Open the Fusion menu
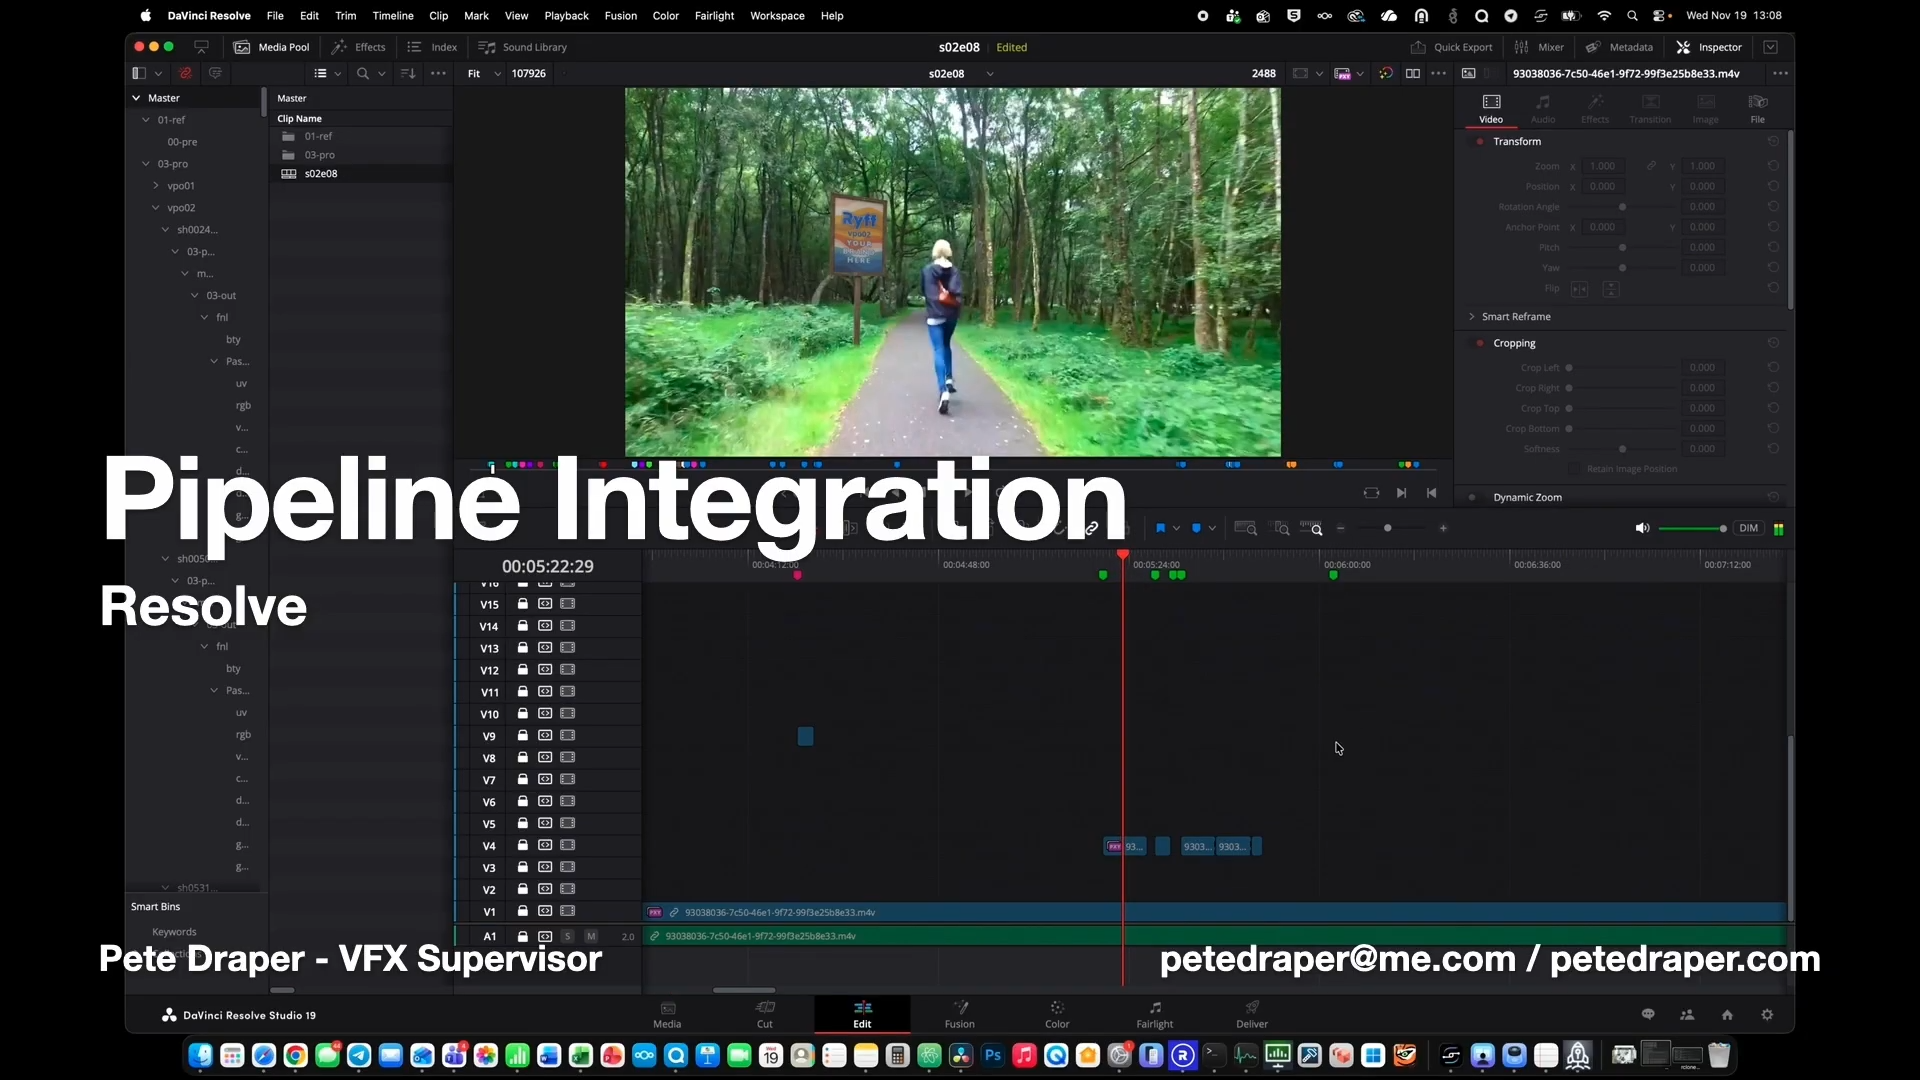This screenshot has width=1920, height=1080. [620, 16]
